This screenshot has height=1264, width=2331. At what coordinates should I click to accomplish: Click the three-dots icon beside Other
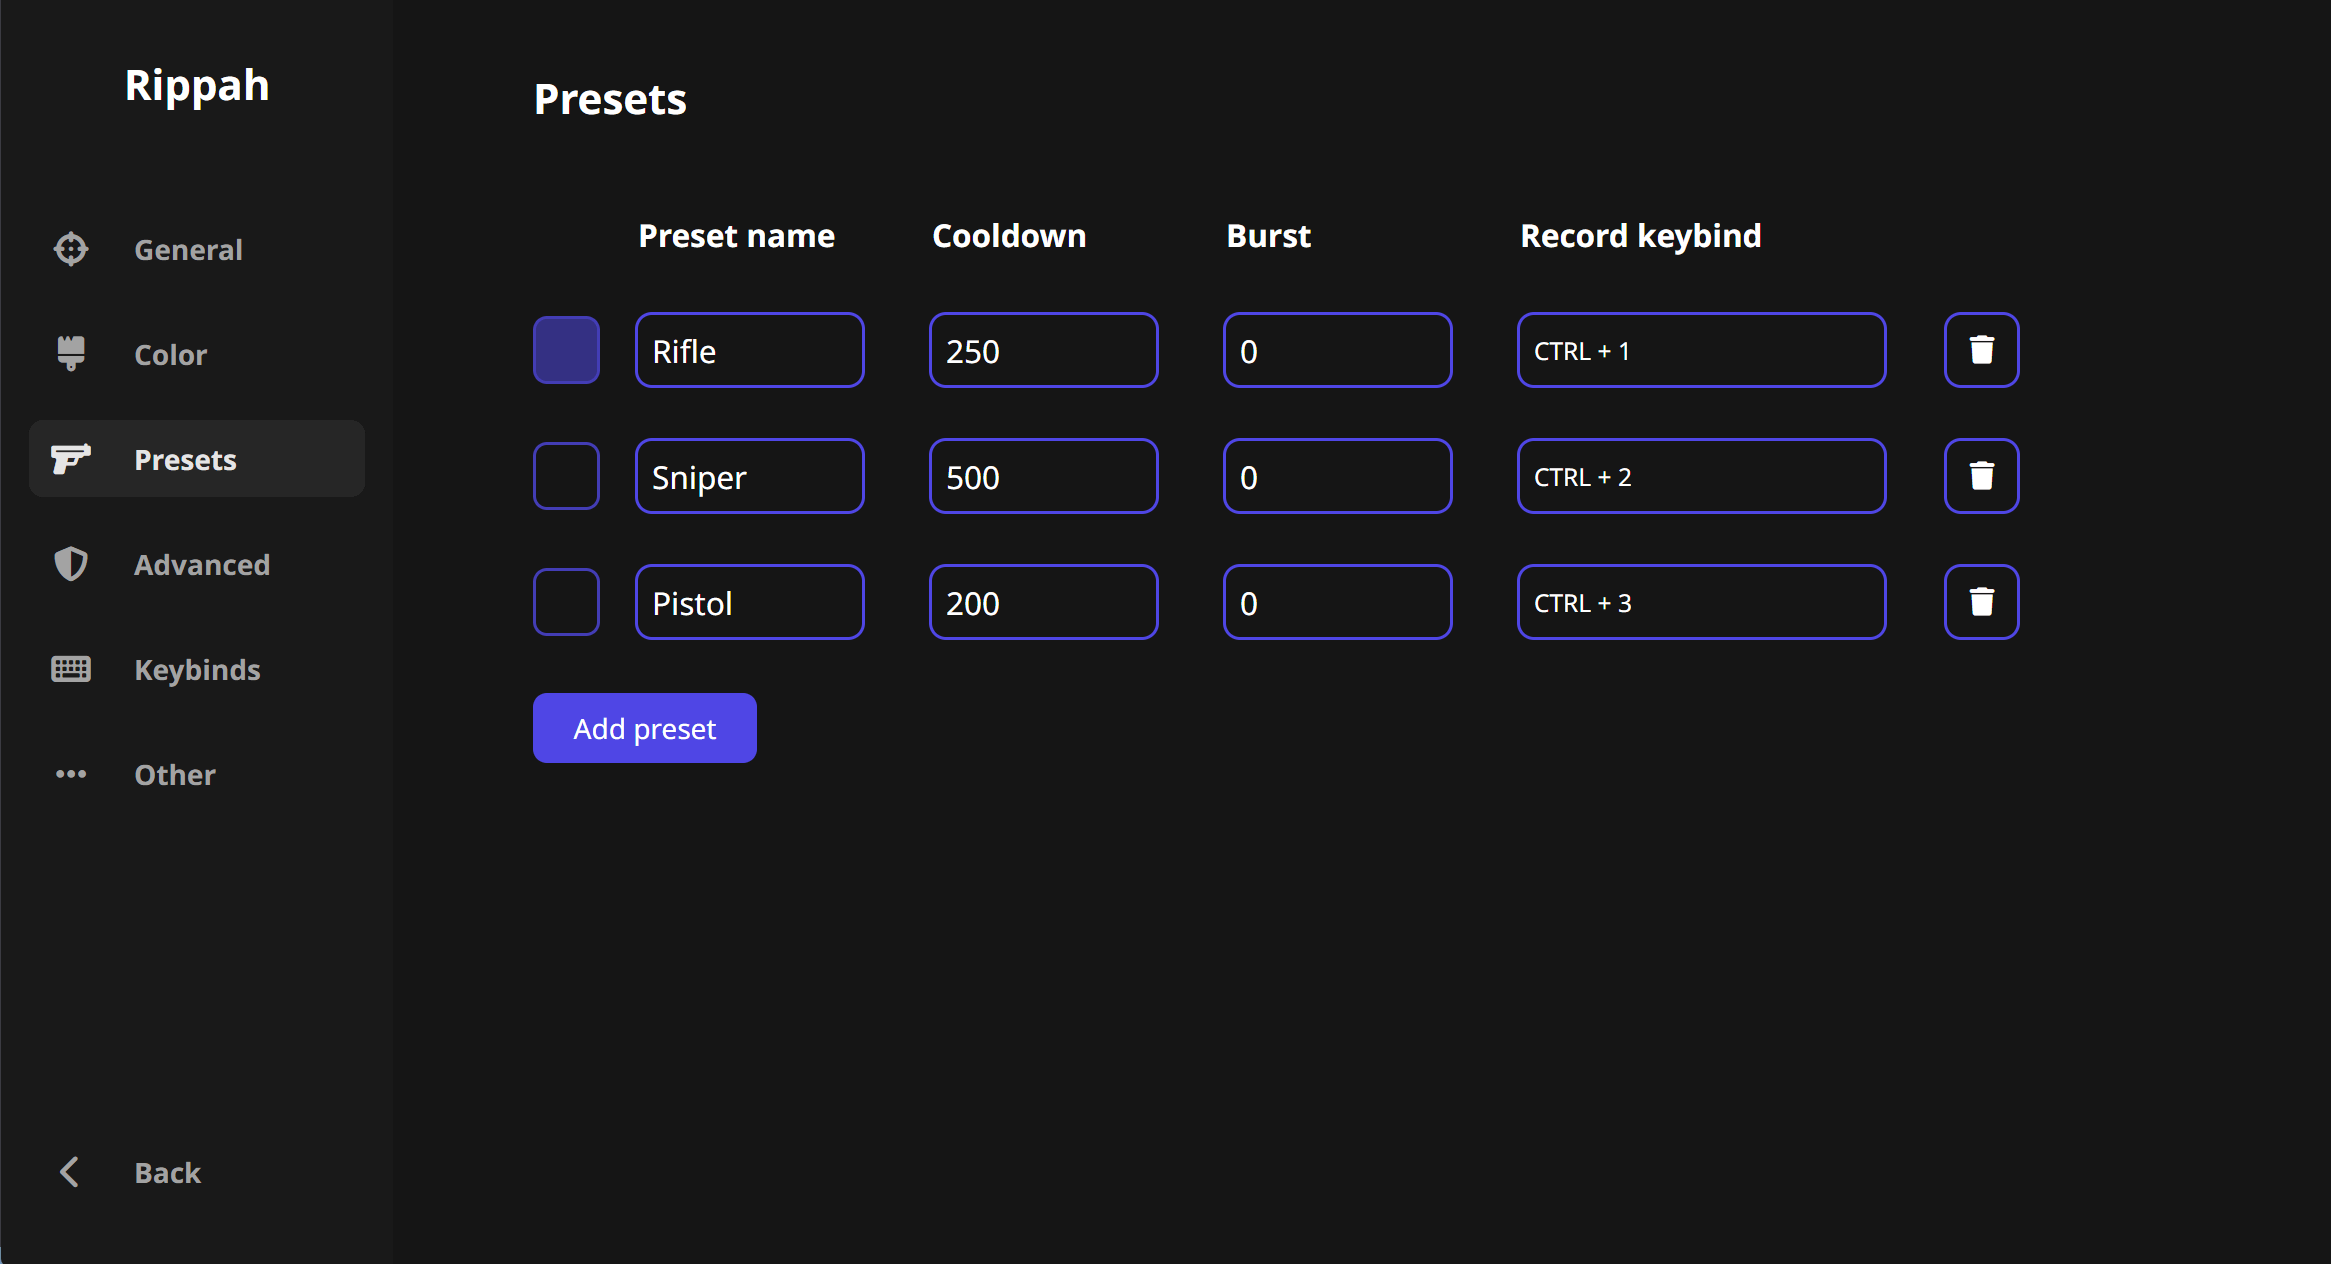click(x=71, y=774)
